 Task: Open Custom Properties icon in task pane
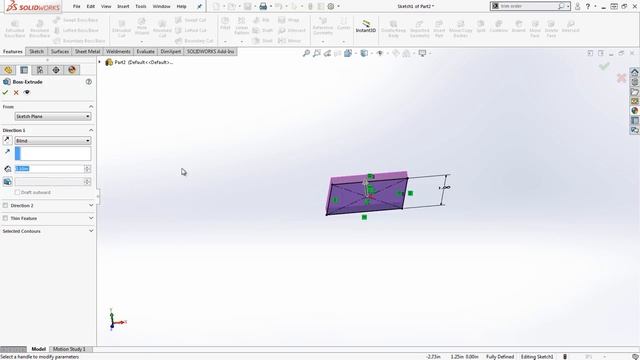click(635, 120)
